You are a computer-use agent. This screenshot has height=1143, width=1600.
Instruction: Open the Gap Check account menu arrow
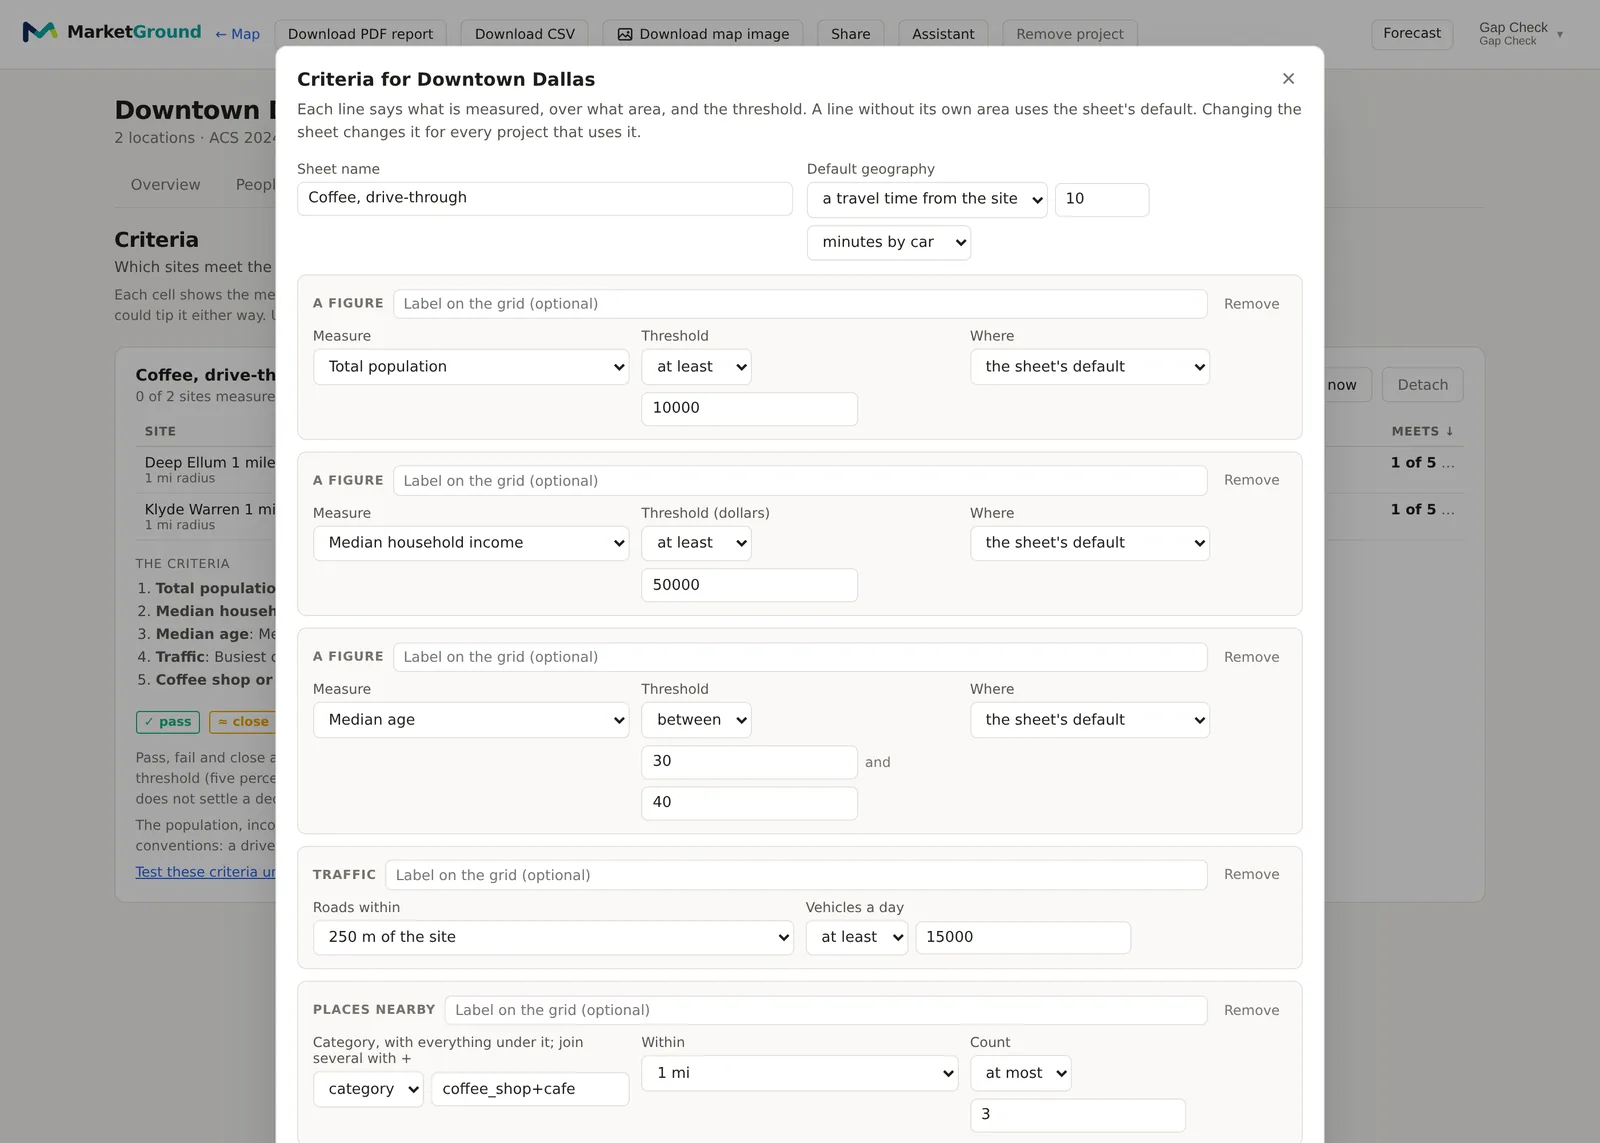tap(1559, 34)
